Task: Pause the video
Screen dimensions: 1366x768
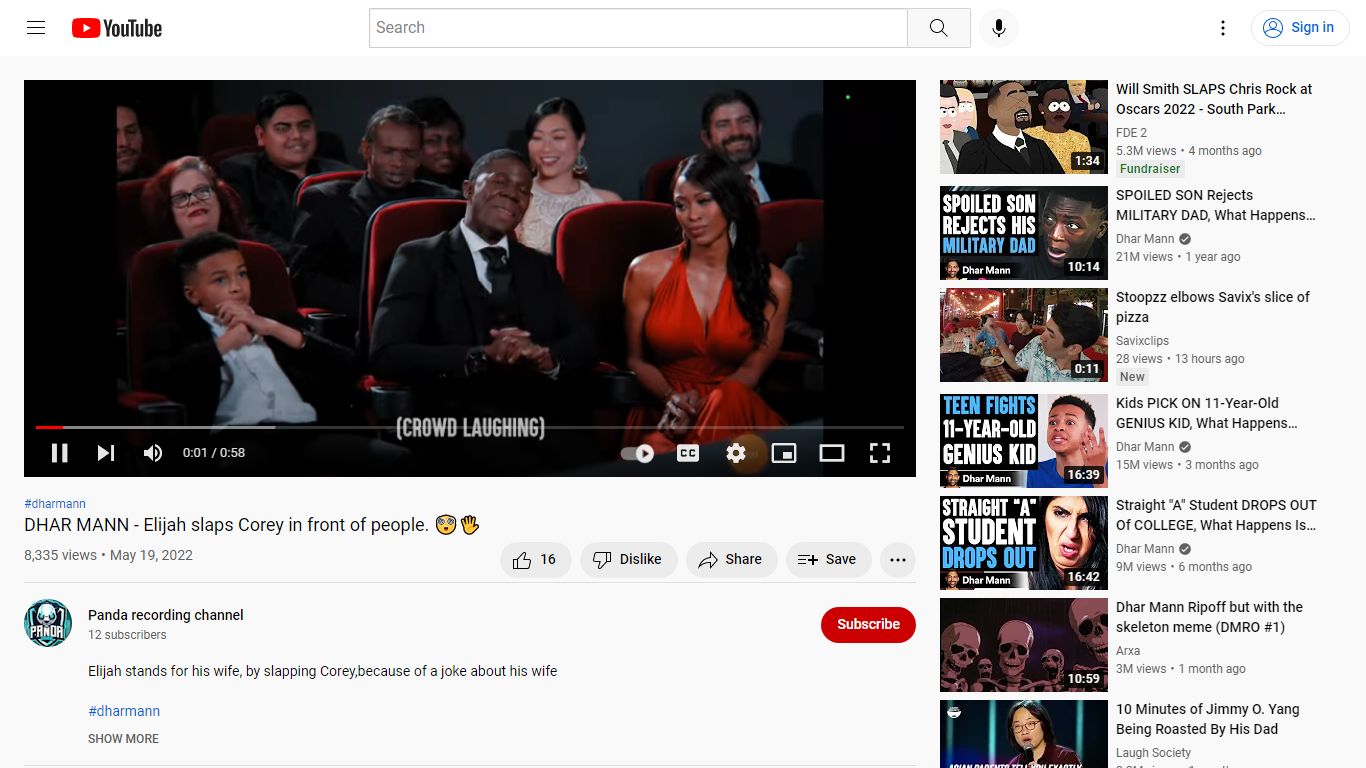Action: pyautogui.click(x=60, y=453)
